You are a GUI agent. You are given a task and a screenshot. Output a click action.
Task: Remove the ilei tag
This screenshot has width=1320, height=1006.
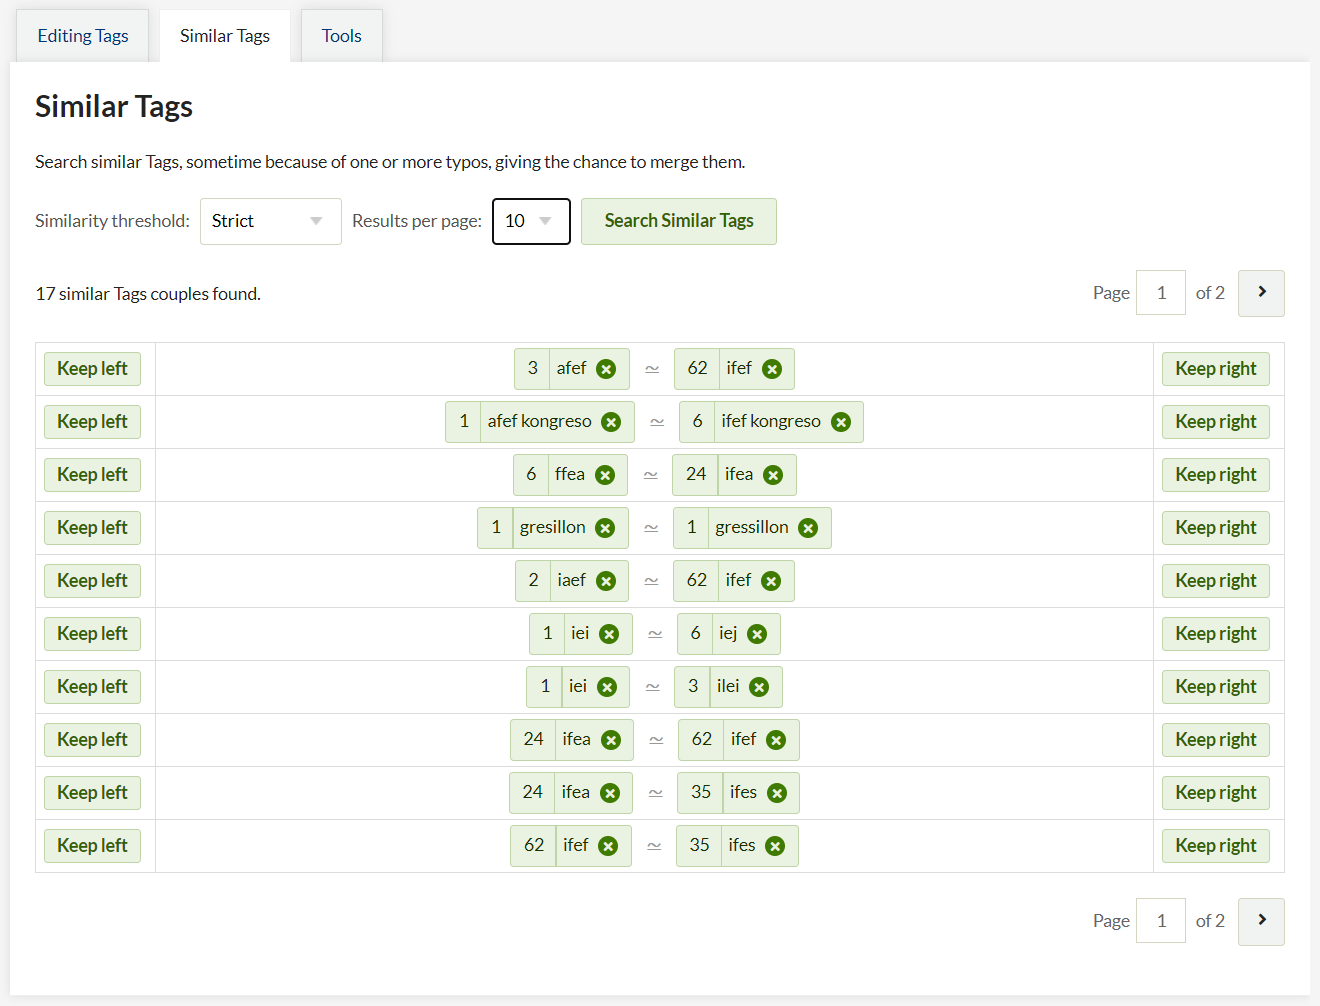click(x=759, y=687)
